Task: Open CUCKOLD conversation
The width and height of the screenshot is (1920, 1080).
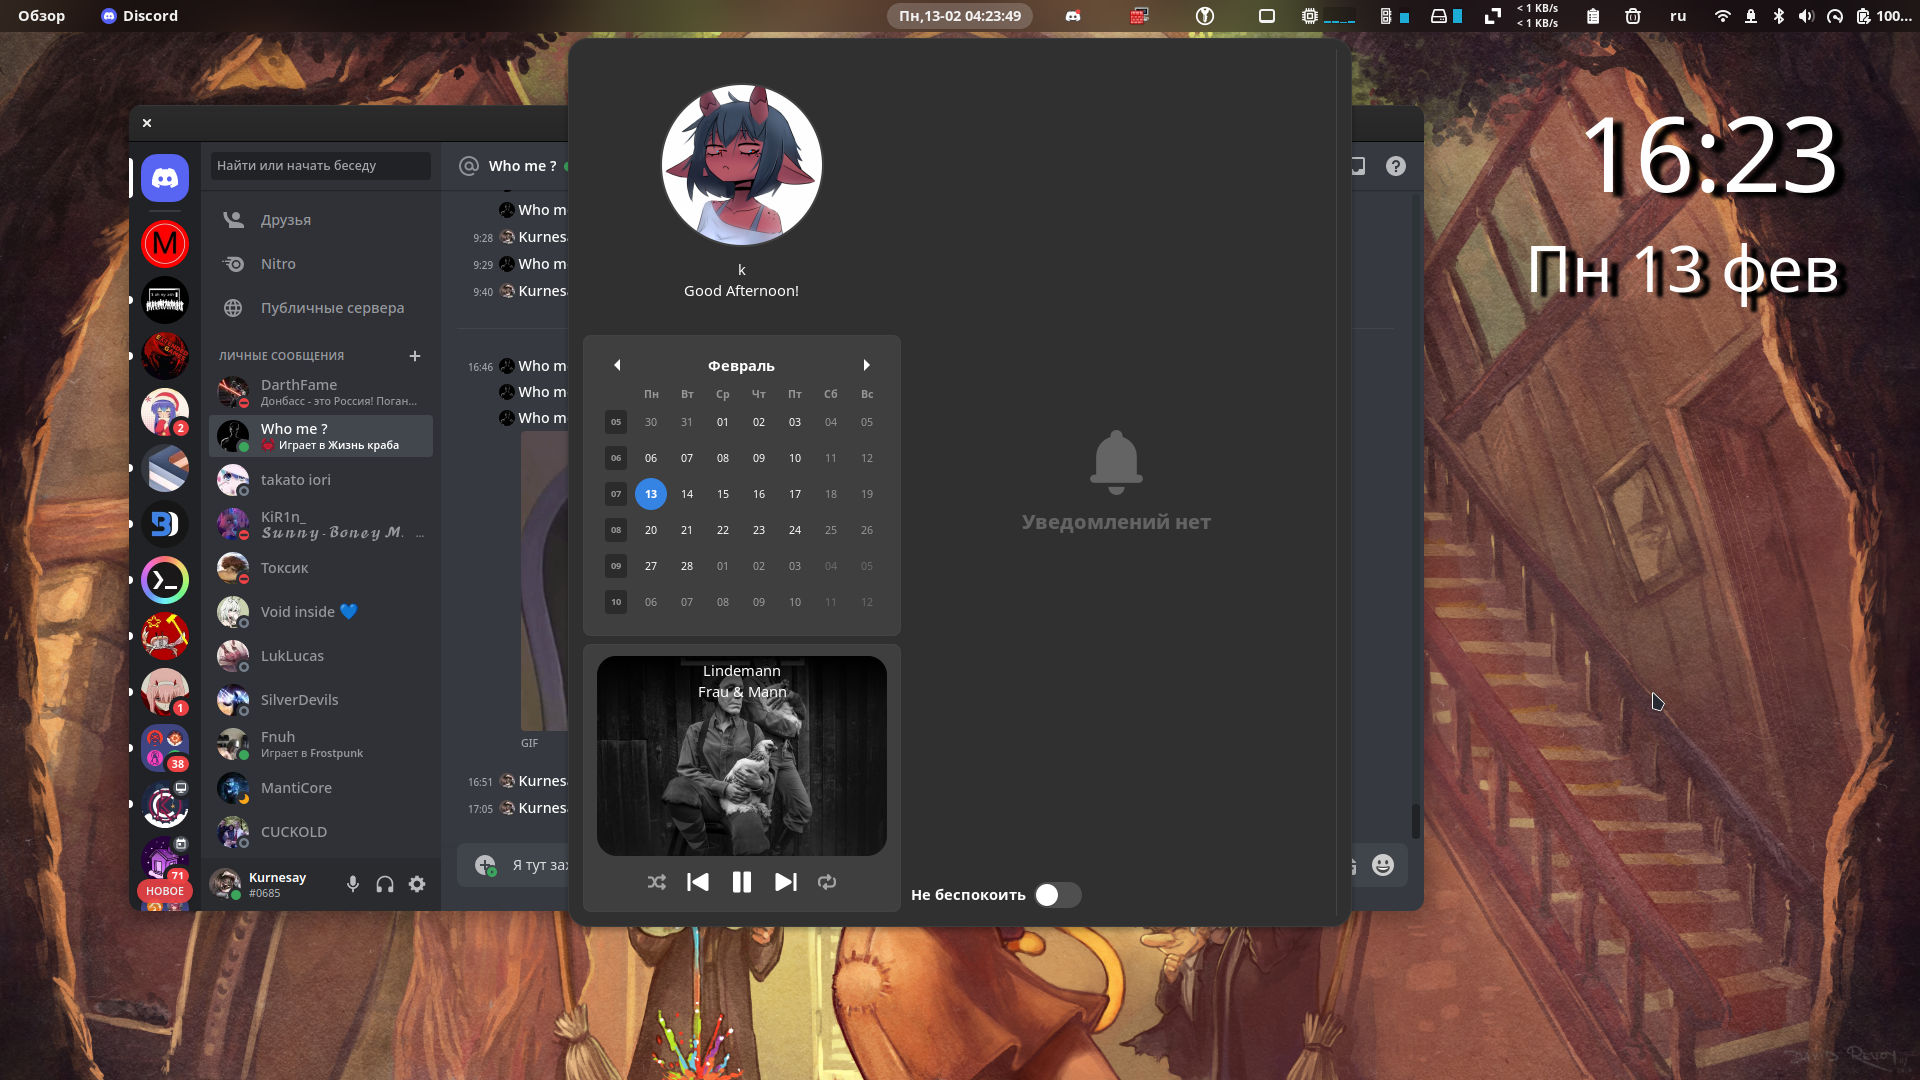Action: 321,832
